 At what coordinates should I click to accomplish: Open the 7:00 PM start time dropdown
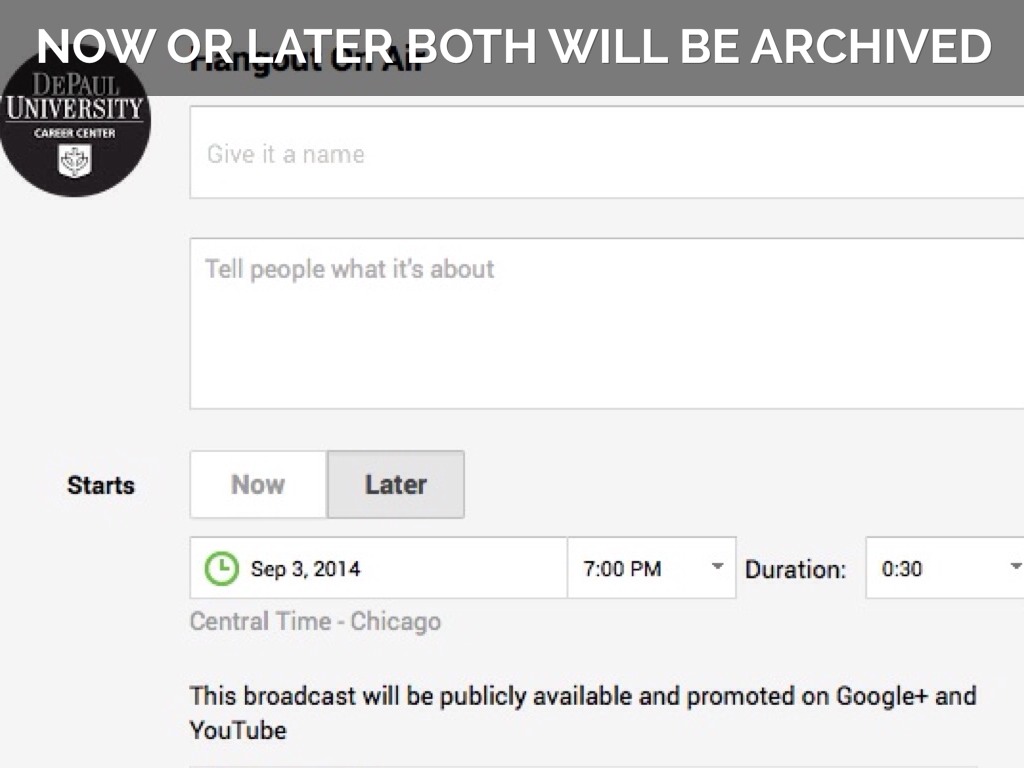(x=651, y=568)
